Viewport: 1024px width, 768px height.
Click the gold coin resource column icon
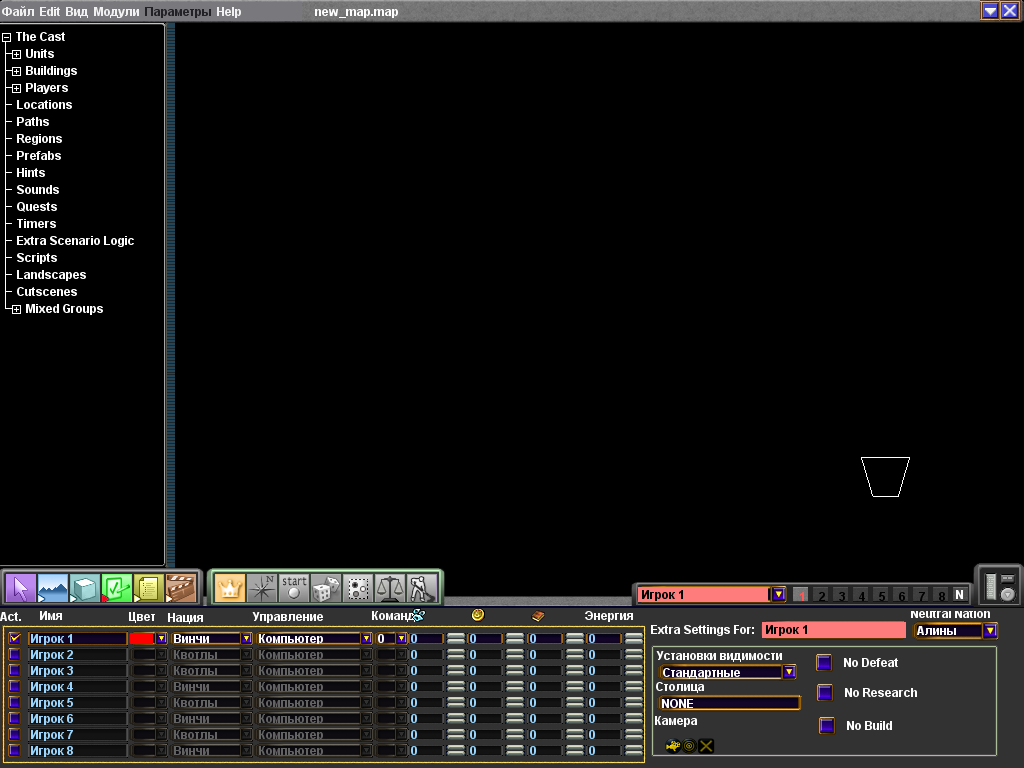(478, 615)
